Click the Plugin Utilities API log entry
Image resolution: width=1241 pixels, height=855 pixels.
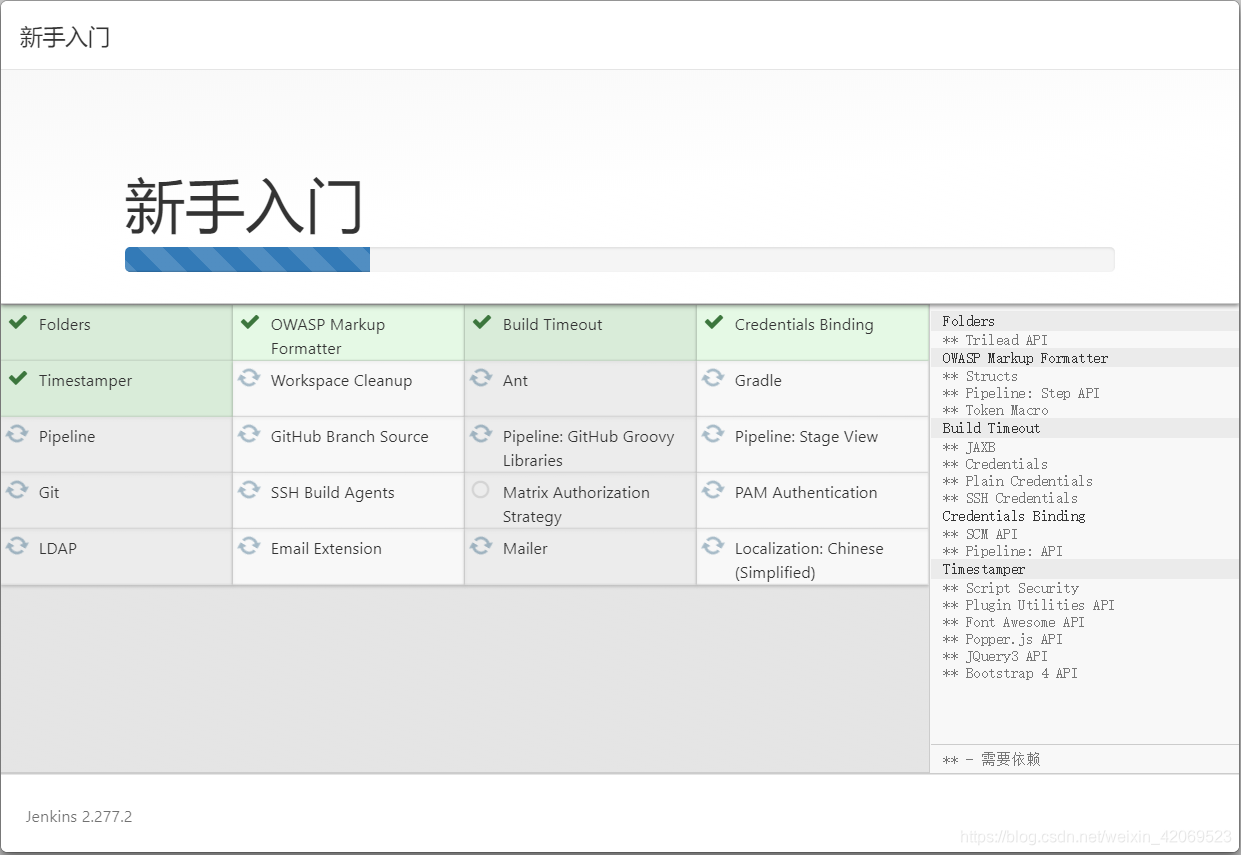point(1028,605)
